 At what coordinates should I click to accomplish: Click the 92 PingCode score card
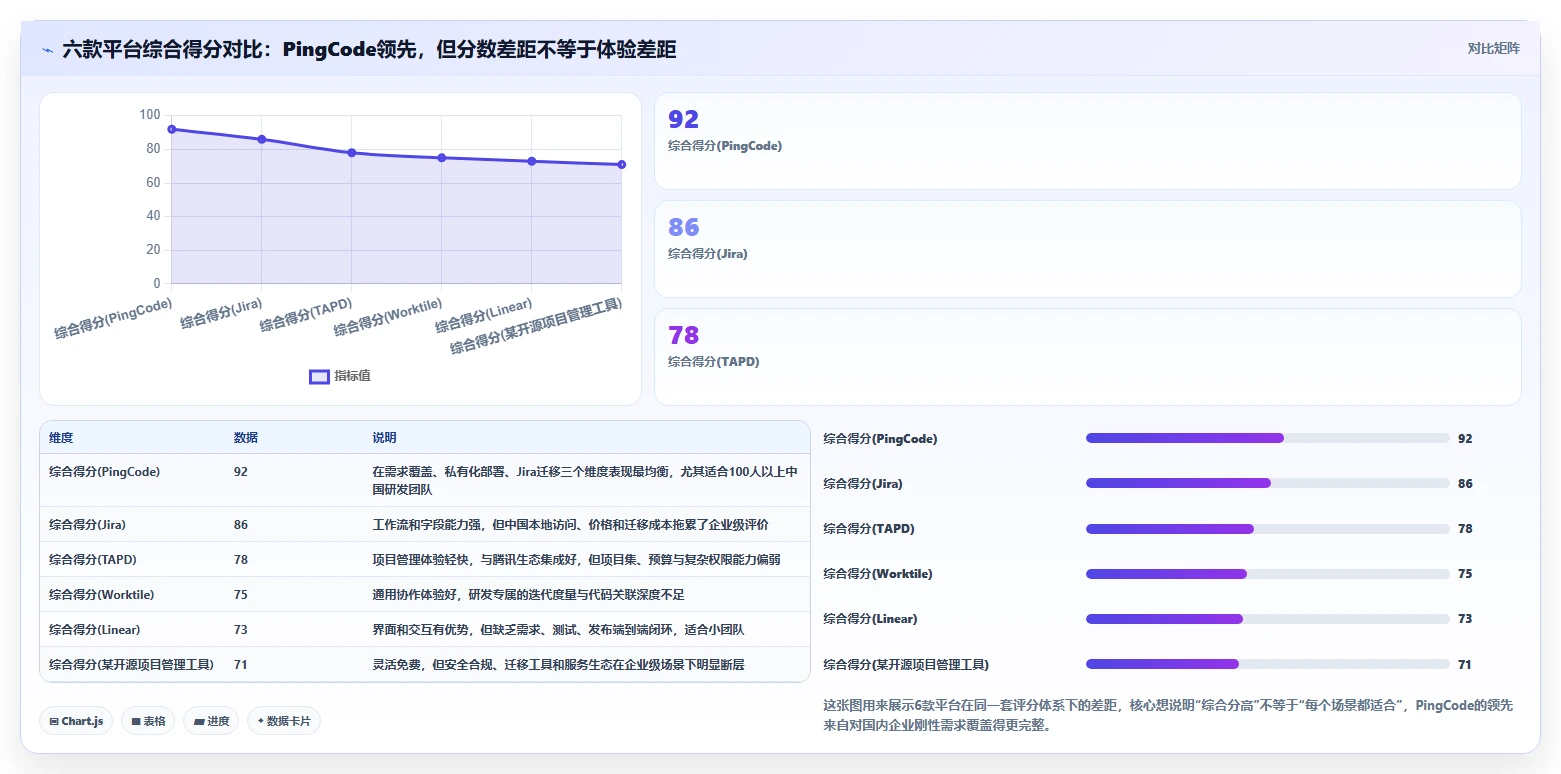pyautogui.click(x=1088, y=141)
